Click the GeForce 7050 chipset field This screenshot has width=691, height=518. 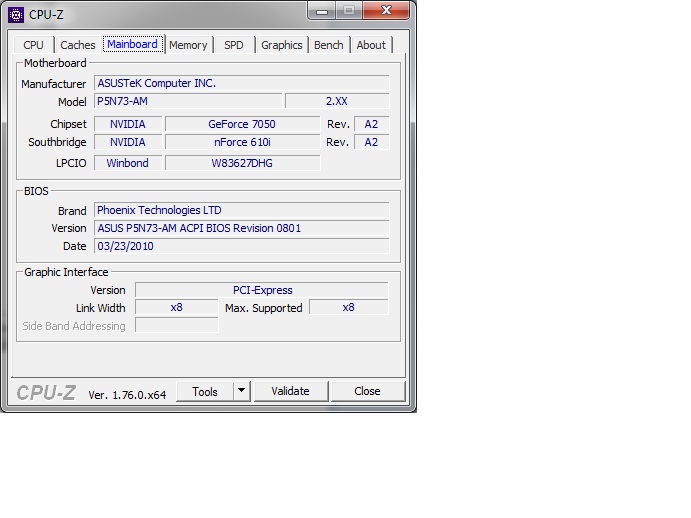242,124
